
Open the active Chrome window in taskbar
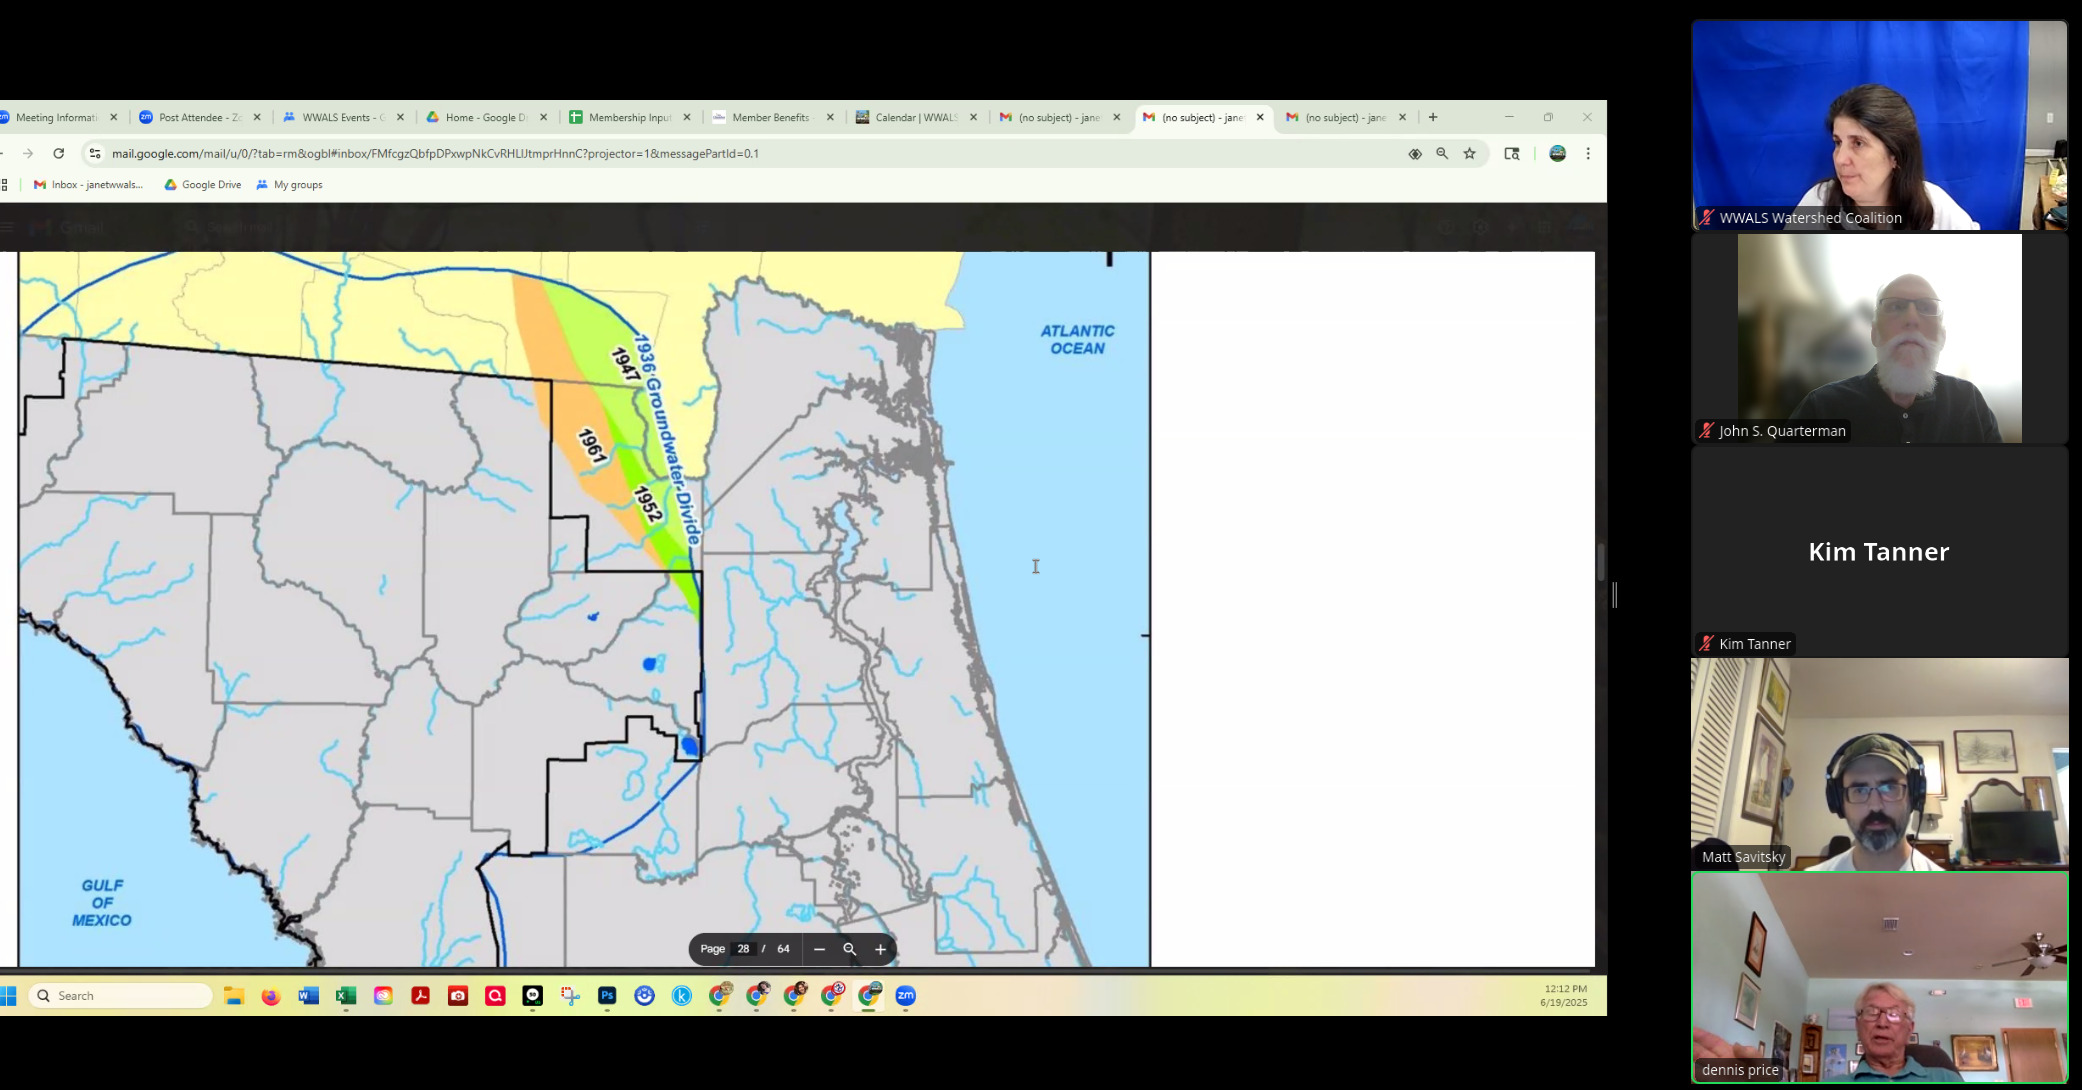tap(869, 995)
